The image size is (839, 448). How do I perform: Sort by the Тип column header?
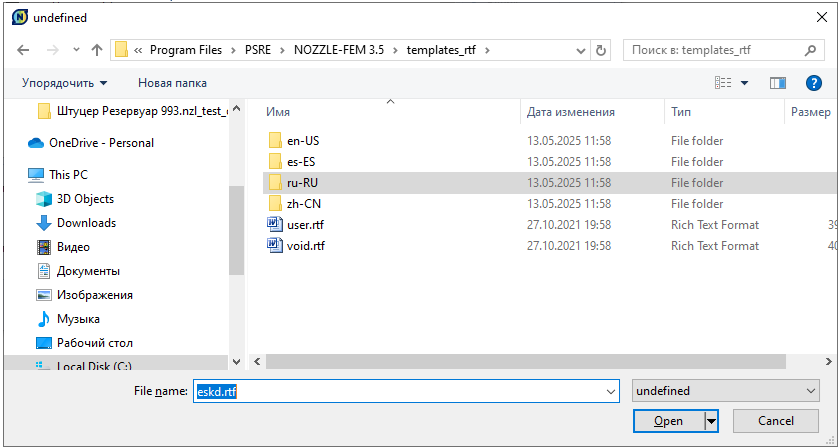[x=681, y=112]
